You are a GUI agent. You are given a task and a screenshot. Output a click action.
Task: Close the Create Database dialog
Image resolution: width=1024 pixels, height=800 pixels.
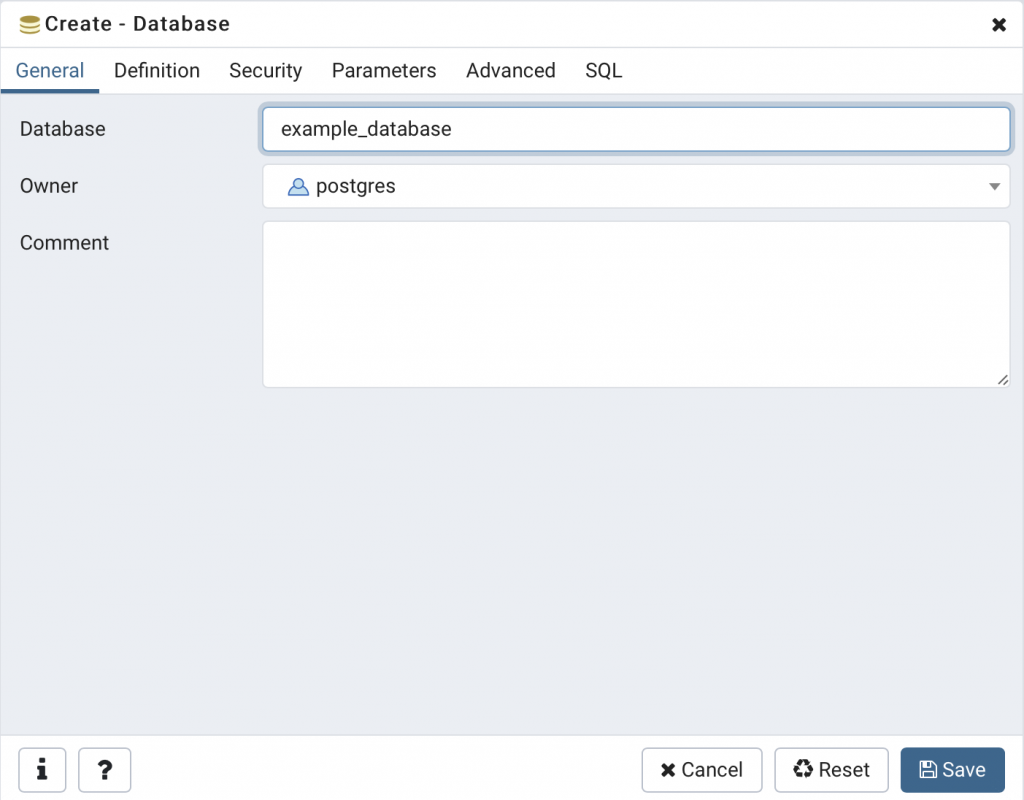pyautogui.click(x=999, y=25)
